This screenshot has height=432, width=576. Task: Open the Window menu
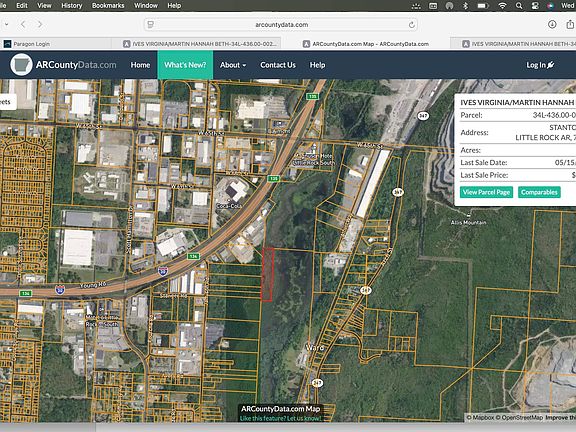tap(146, 6)
